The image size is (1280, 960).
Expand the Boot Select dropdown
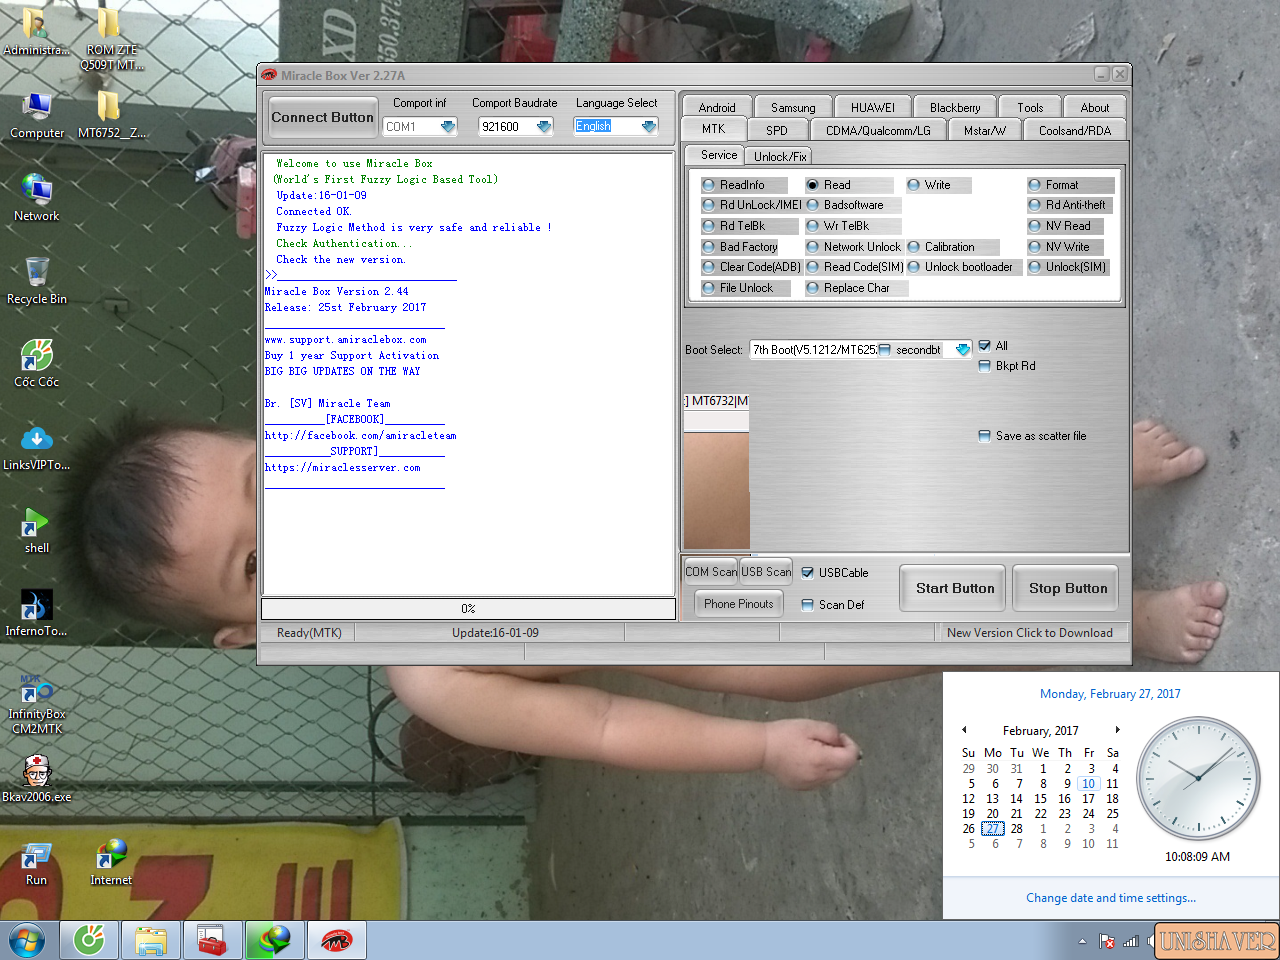[x=962, y=350]
